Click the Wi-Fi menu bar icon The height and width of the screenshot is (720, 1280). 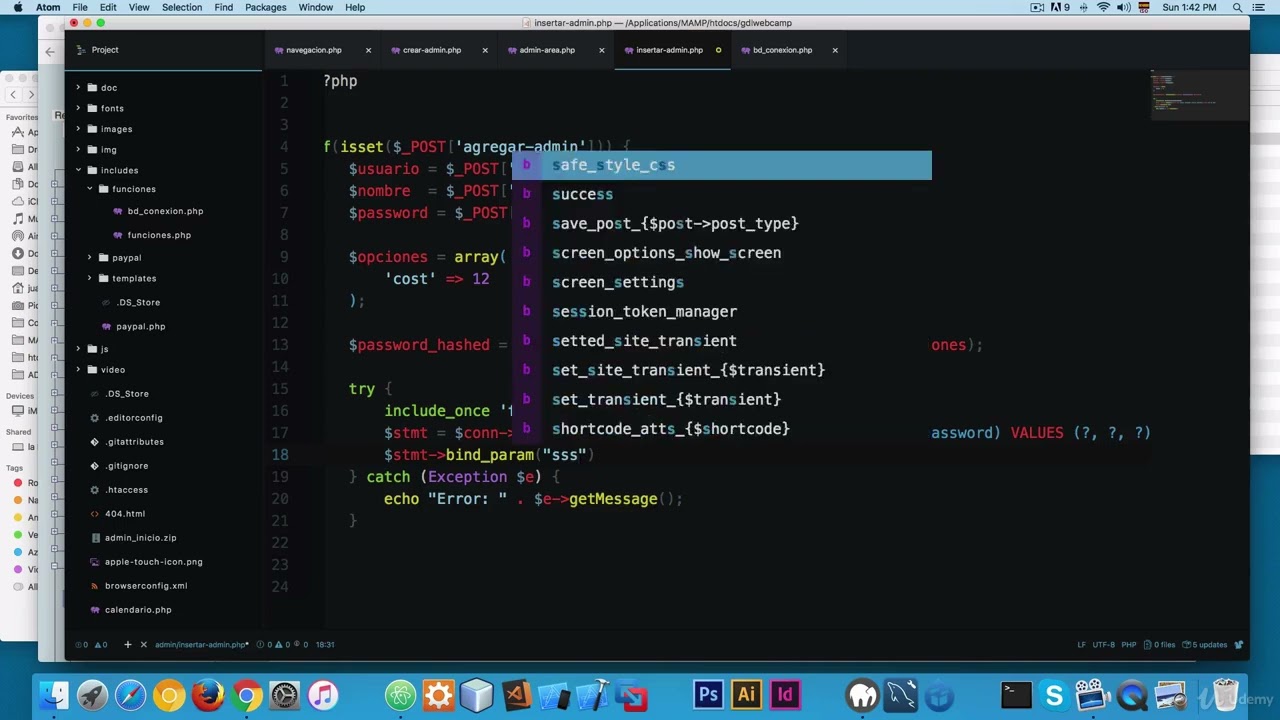pyautogui.click(x=1104, y=7)
